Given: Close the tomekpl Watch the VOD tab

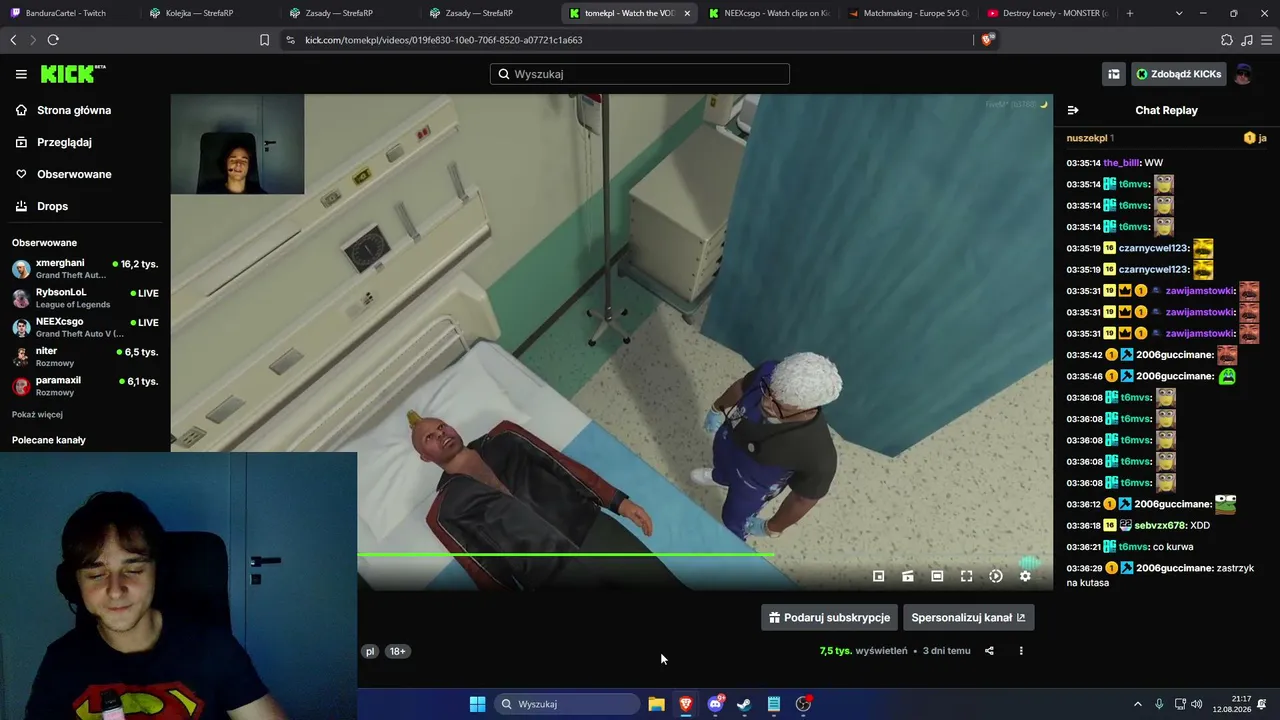Looking at the screenshot, I should 687,13.
